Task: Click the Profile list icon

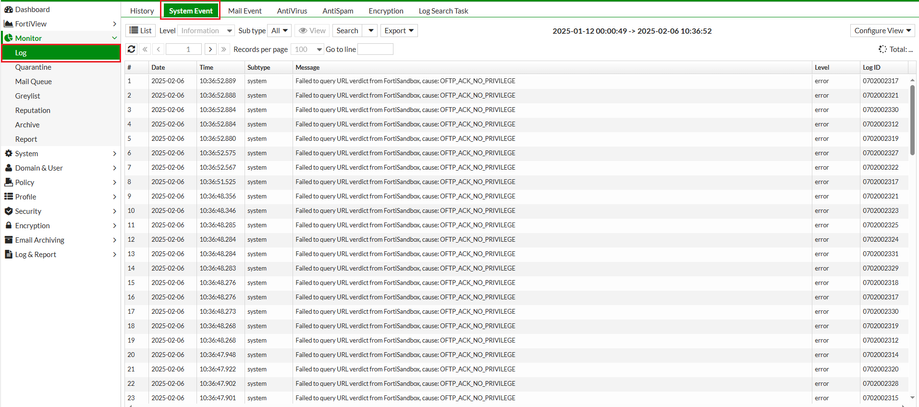Action: [9, 196]
